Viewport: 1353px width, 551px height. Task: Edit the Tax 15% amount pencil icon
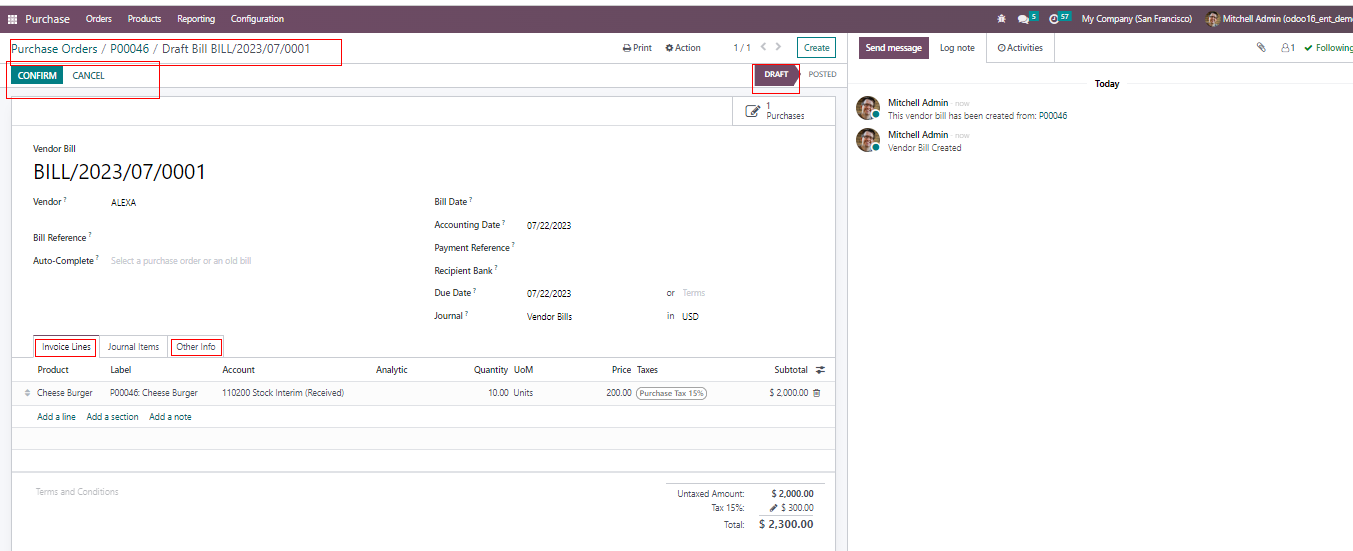pos(773,508)
